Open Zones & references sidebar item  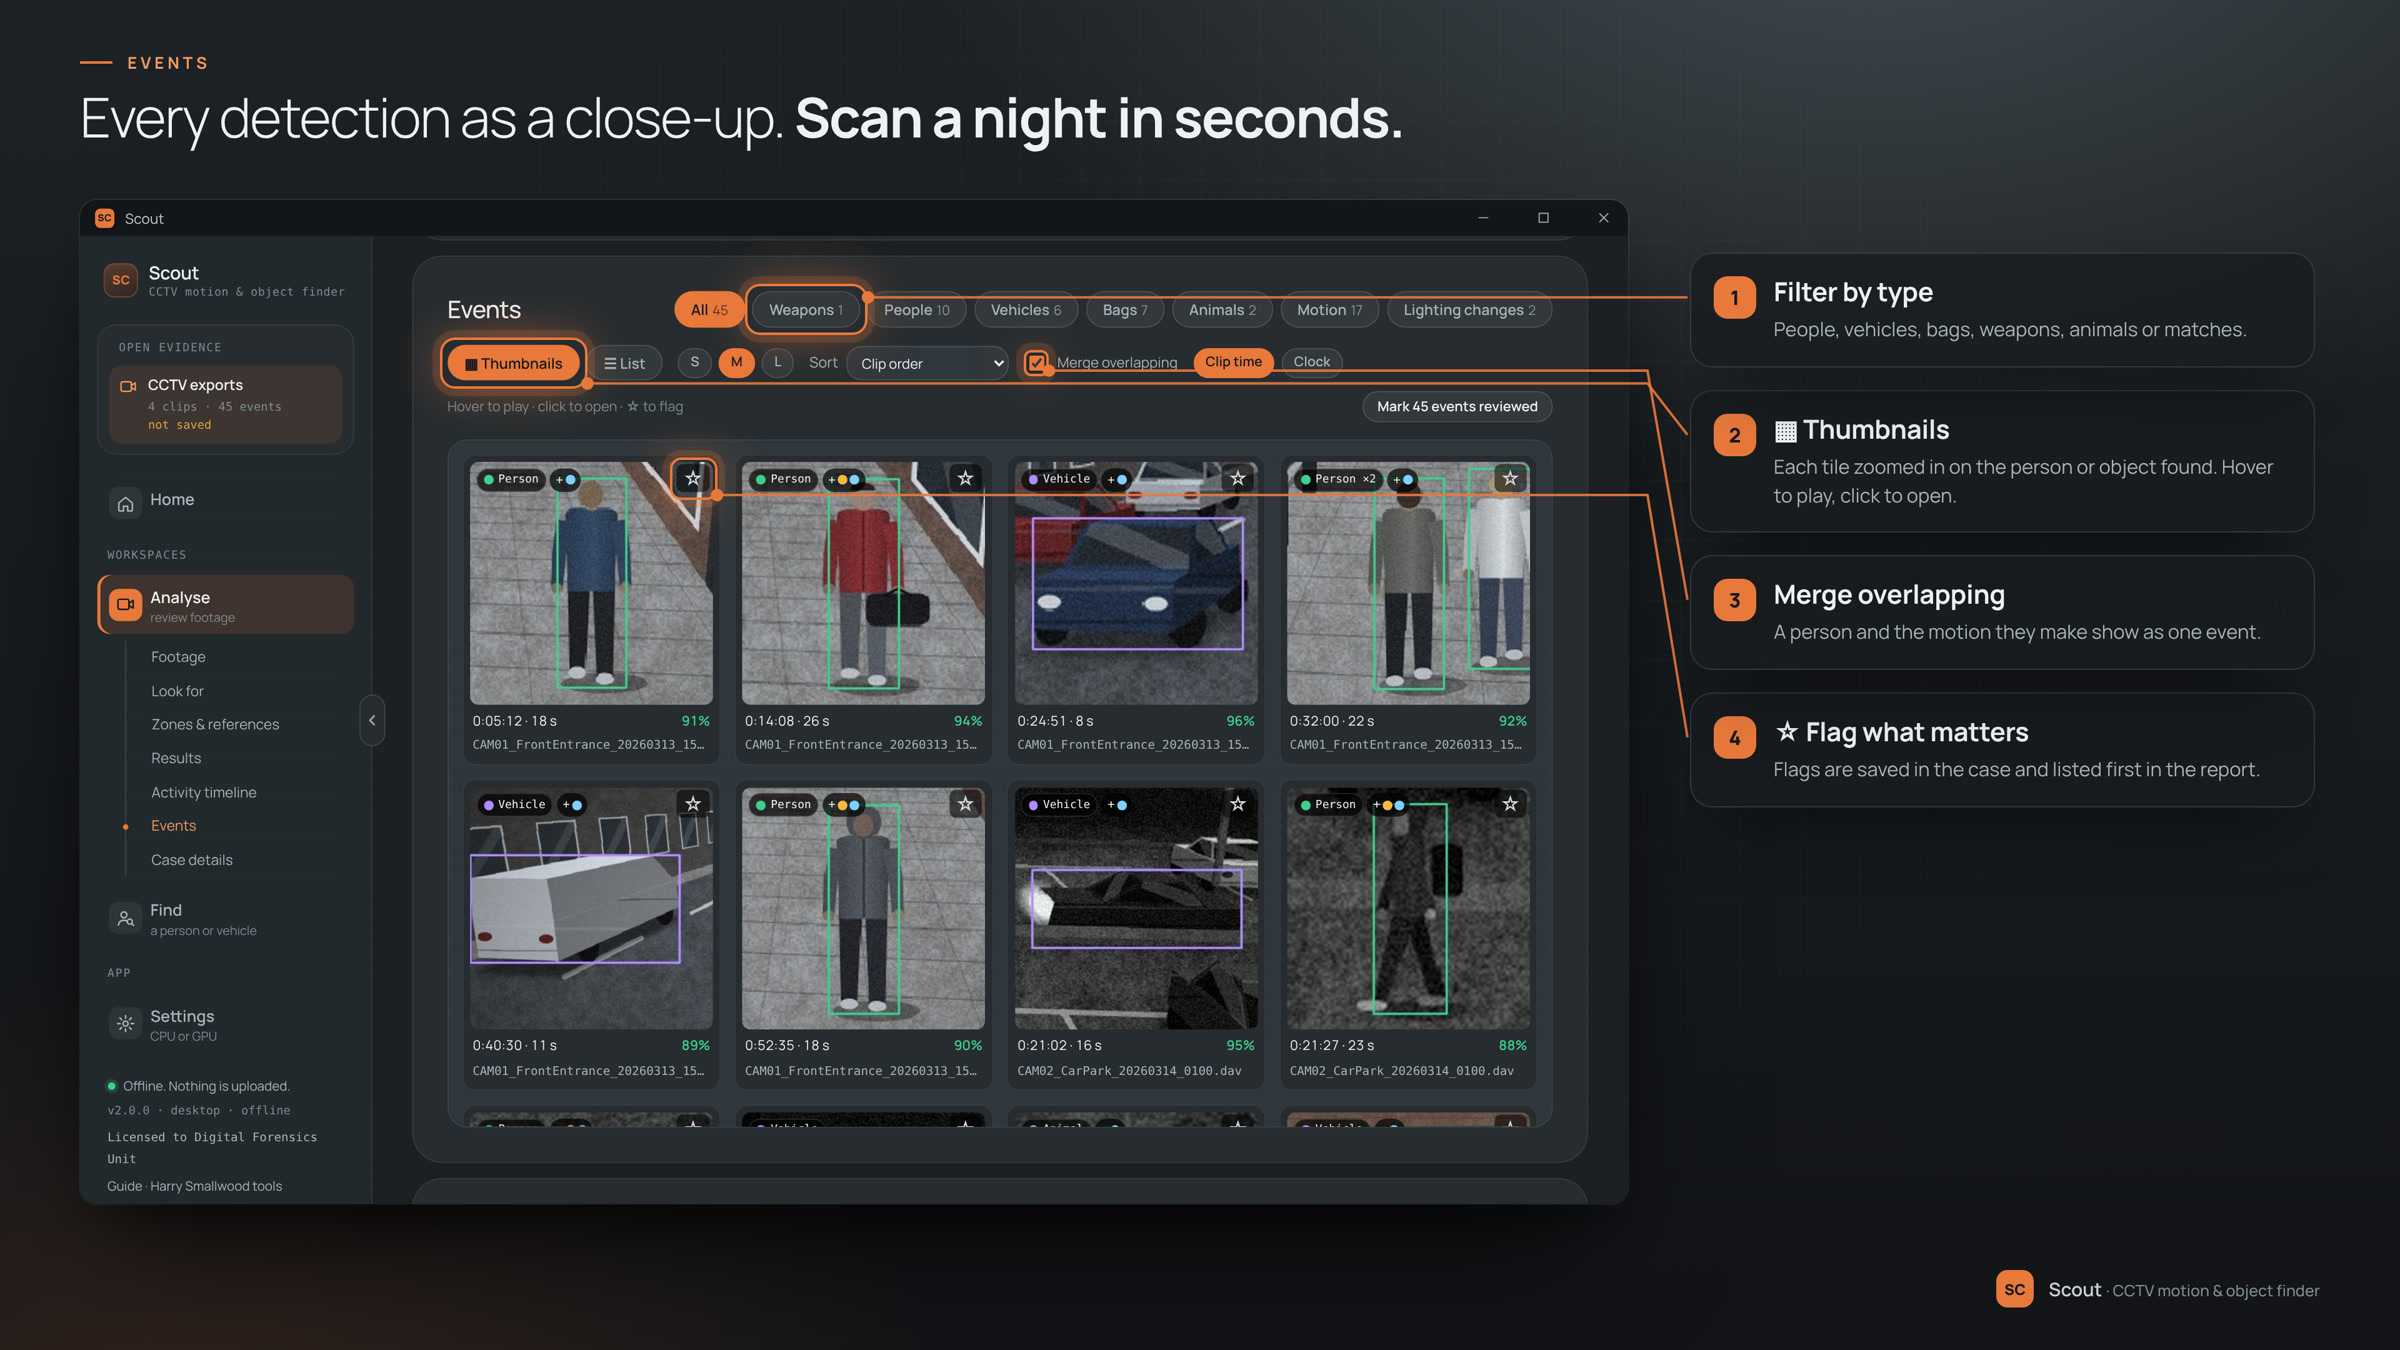point(215,724)
